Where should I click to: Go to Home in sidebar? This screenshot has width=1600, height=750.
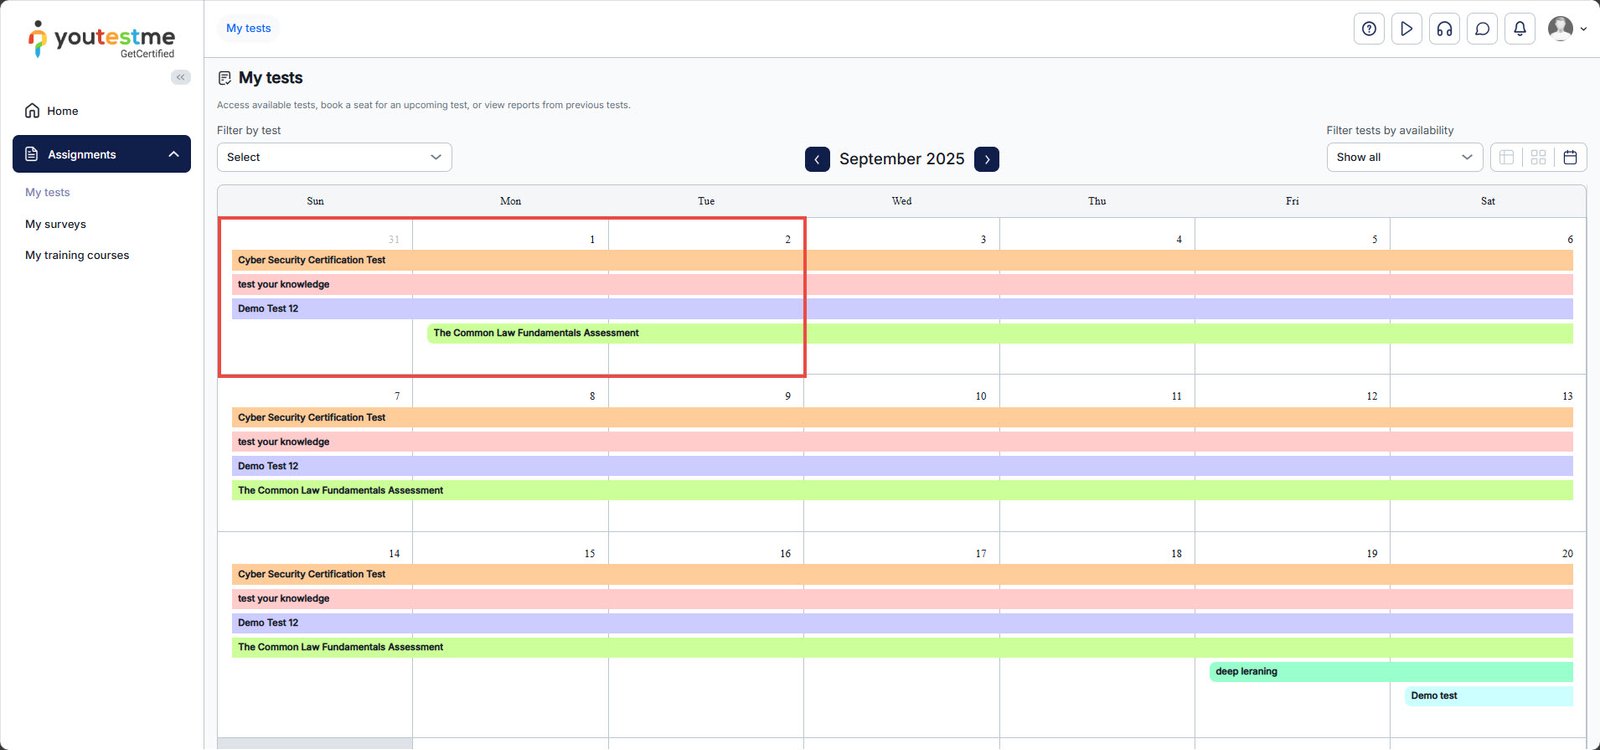click(x=62, y=111)
